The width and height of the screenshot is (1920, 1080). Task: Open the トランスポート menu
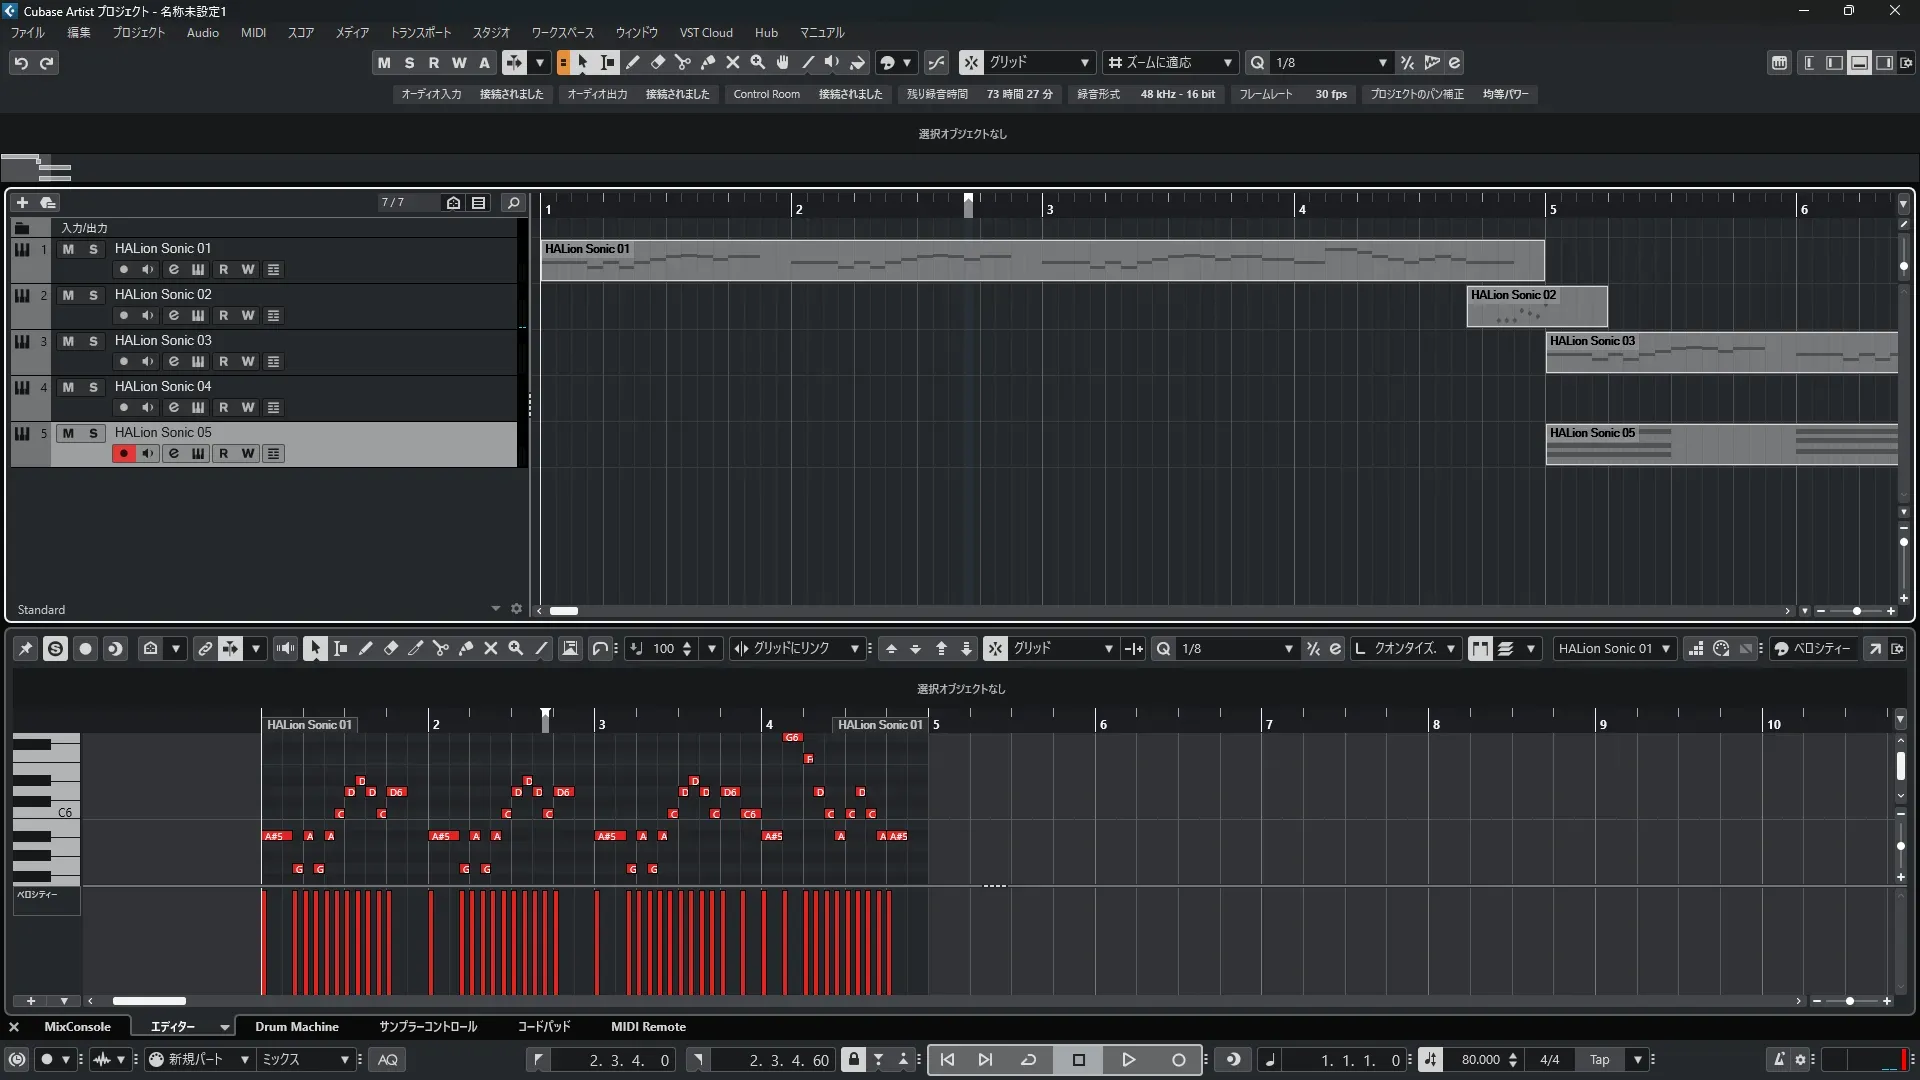(x=420, y=33)
